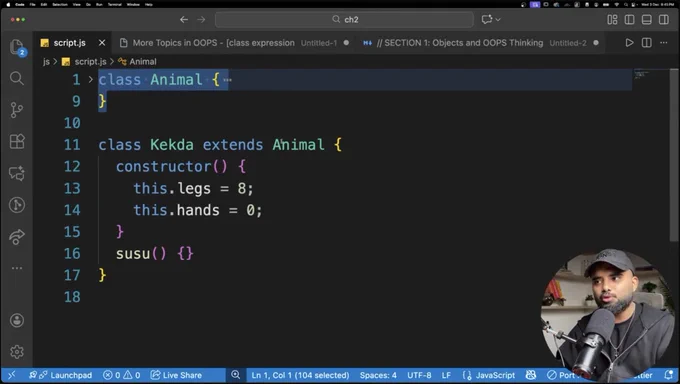The width and height of the screenshot is (680, 384).
Task: Click the Copilot status bar icon
Action: 531,375
